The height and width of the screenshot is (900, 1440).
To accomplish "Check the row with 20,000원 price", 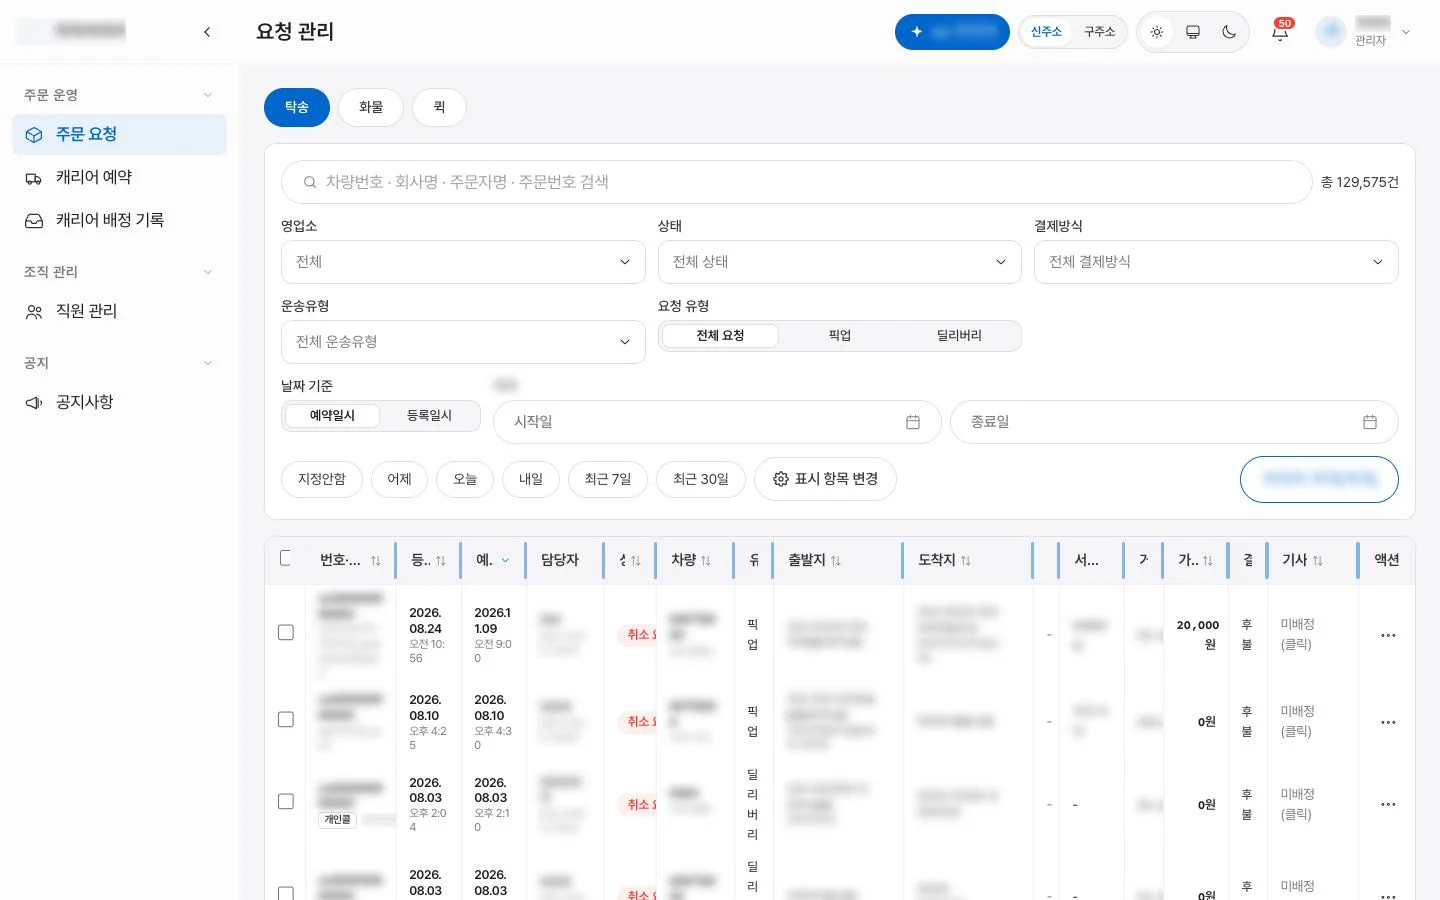I will pos(286,632).
